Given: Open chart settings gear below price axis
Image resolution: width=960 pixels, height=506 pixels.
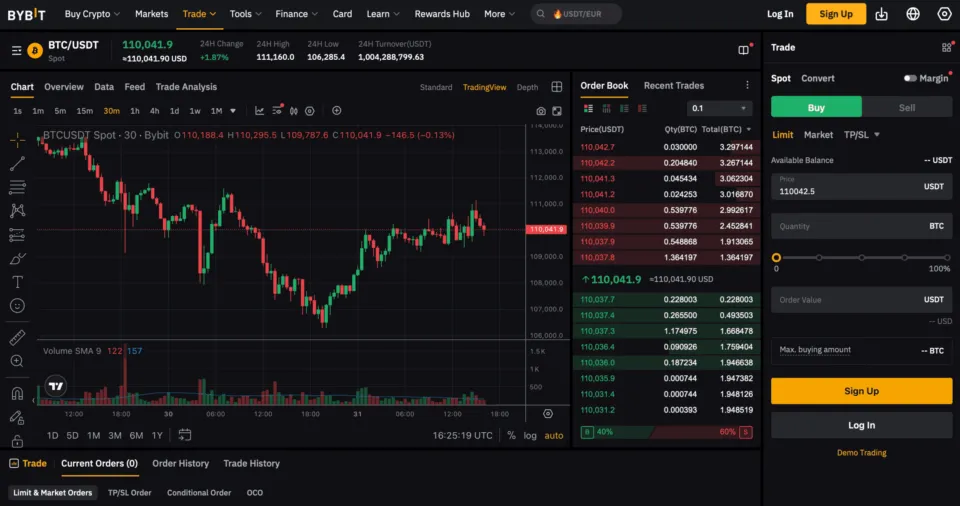Looking at the screenshot, I should (x=548, y=414).
